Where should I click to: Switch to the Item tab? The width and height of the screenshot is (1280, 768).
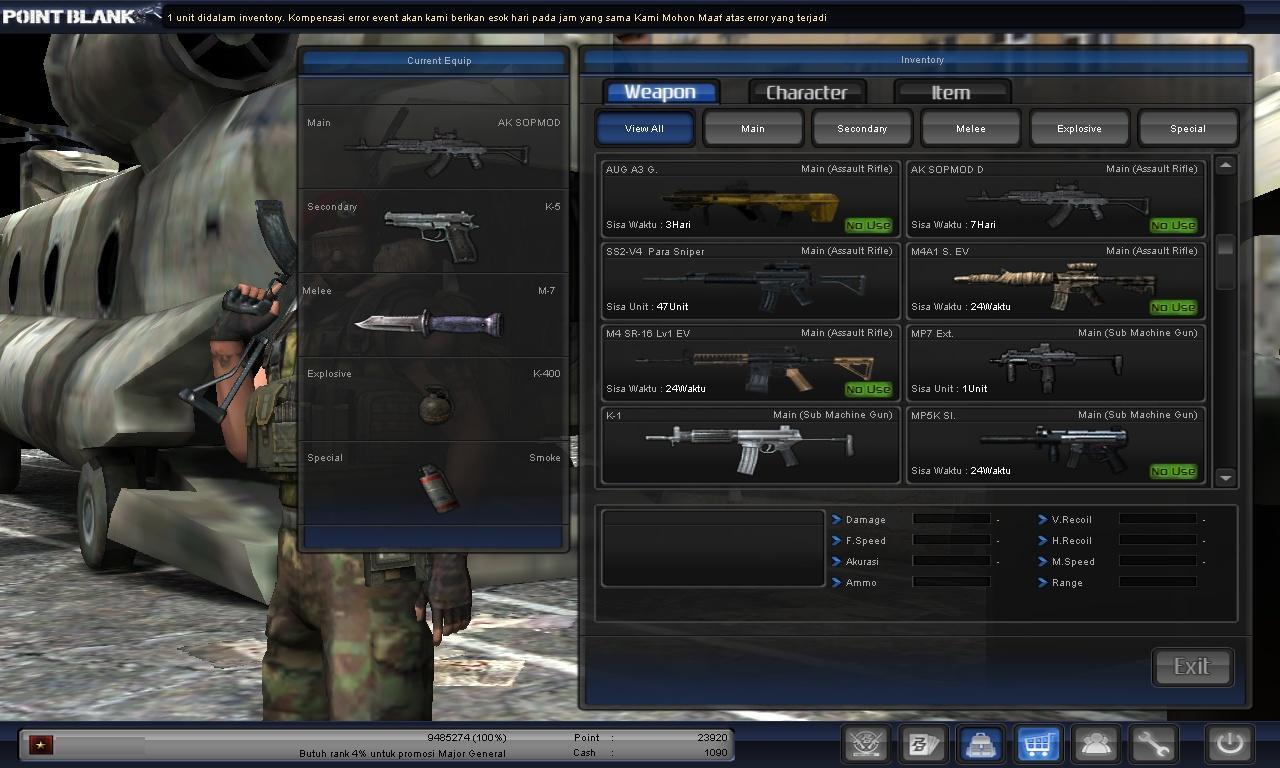pos(951,92)
